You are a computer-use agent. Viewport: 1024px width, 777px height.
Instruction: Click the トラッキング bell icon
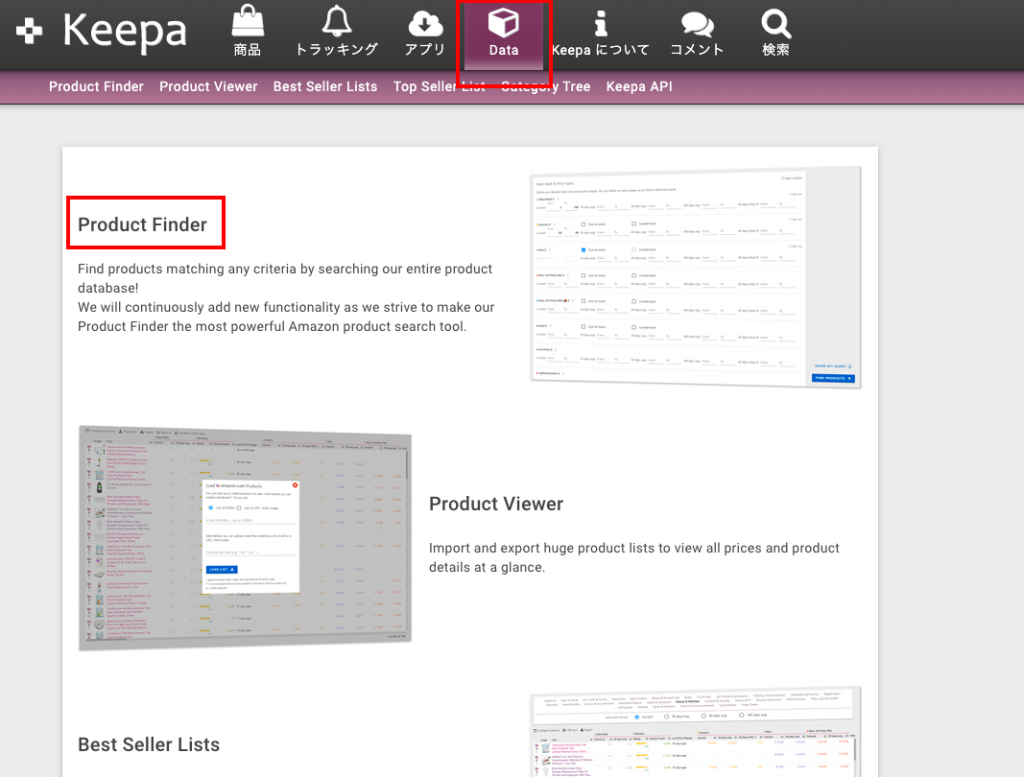click(337, 22)
